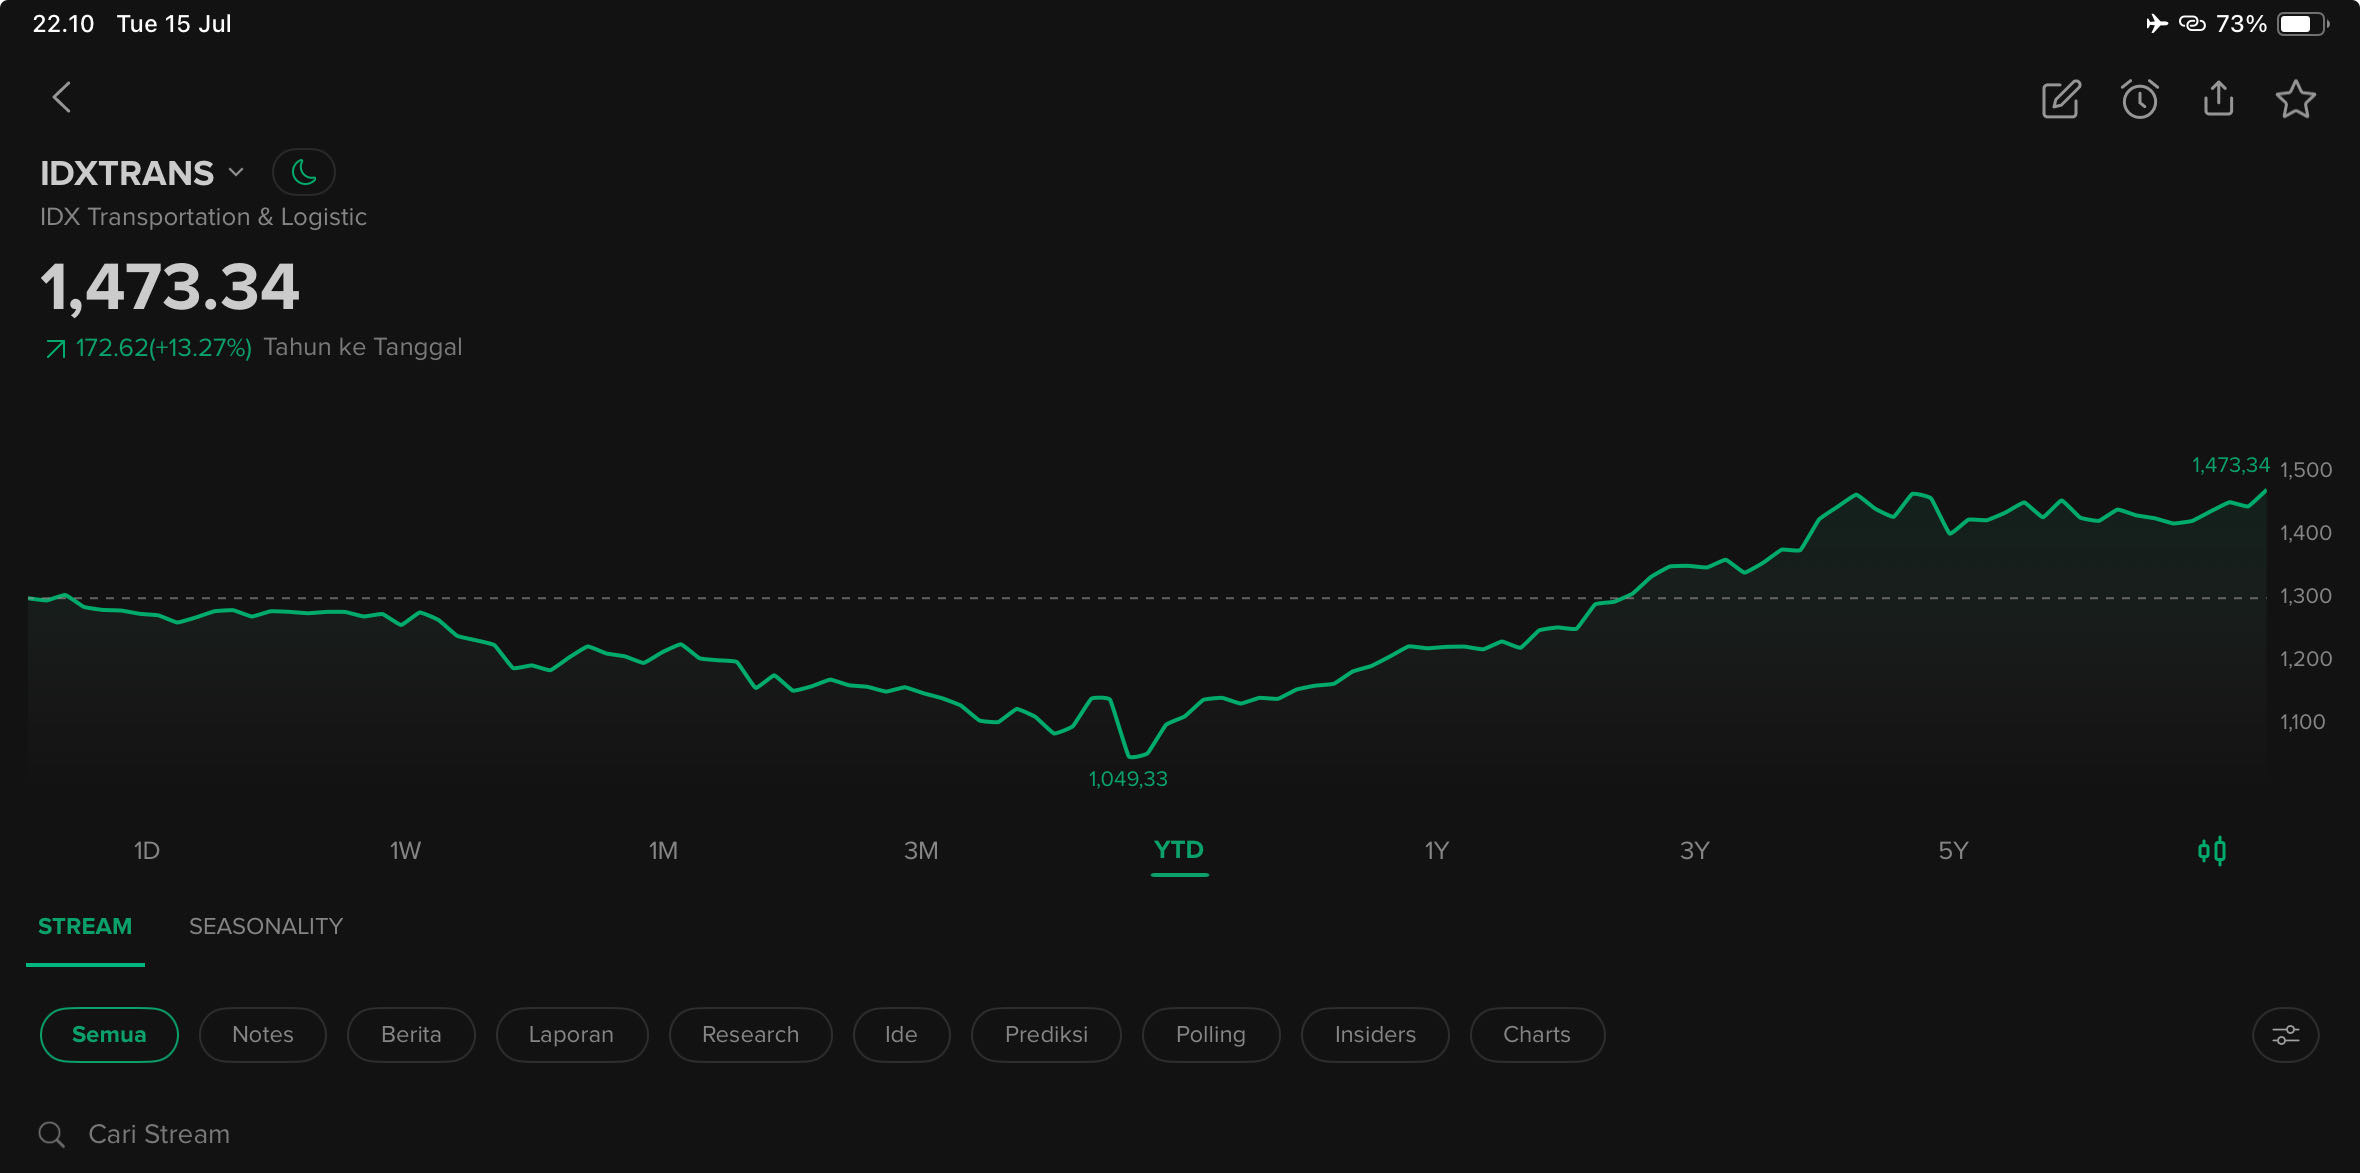Viewport: 2360px width, 1173px height.
Task: Filter stream by Charts
Action: 1537,1035
